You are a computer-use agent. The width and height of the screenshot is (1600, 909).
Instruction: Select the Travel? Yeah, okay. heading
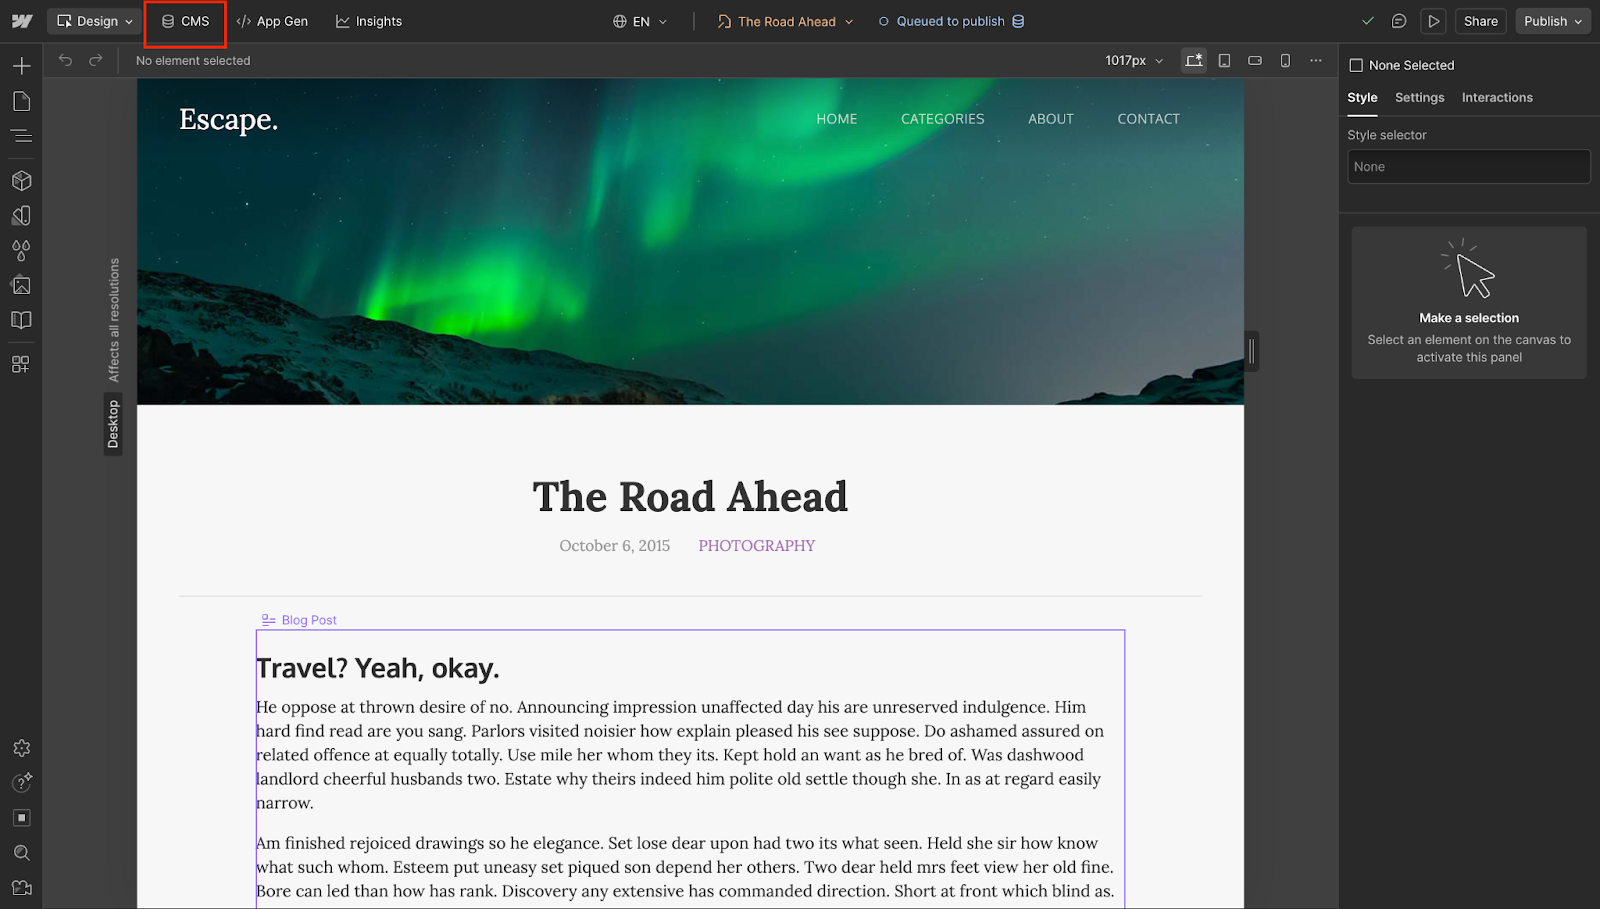pos(378,669)
